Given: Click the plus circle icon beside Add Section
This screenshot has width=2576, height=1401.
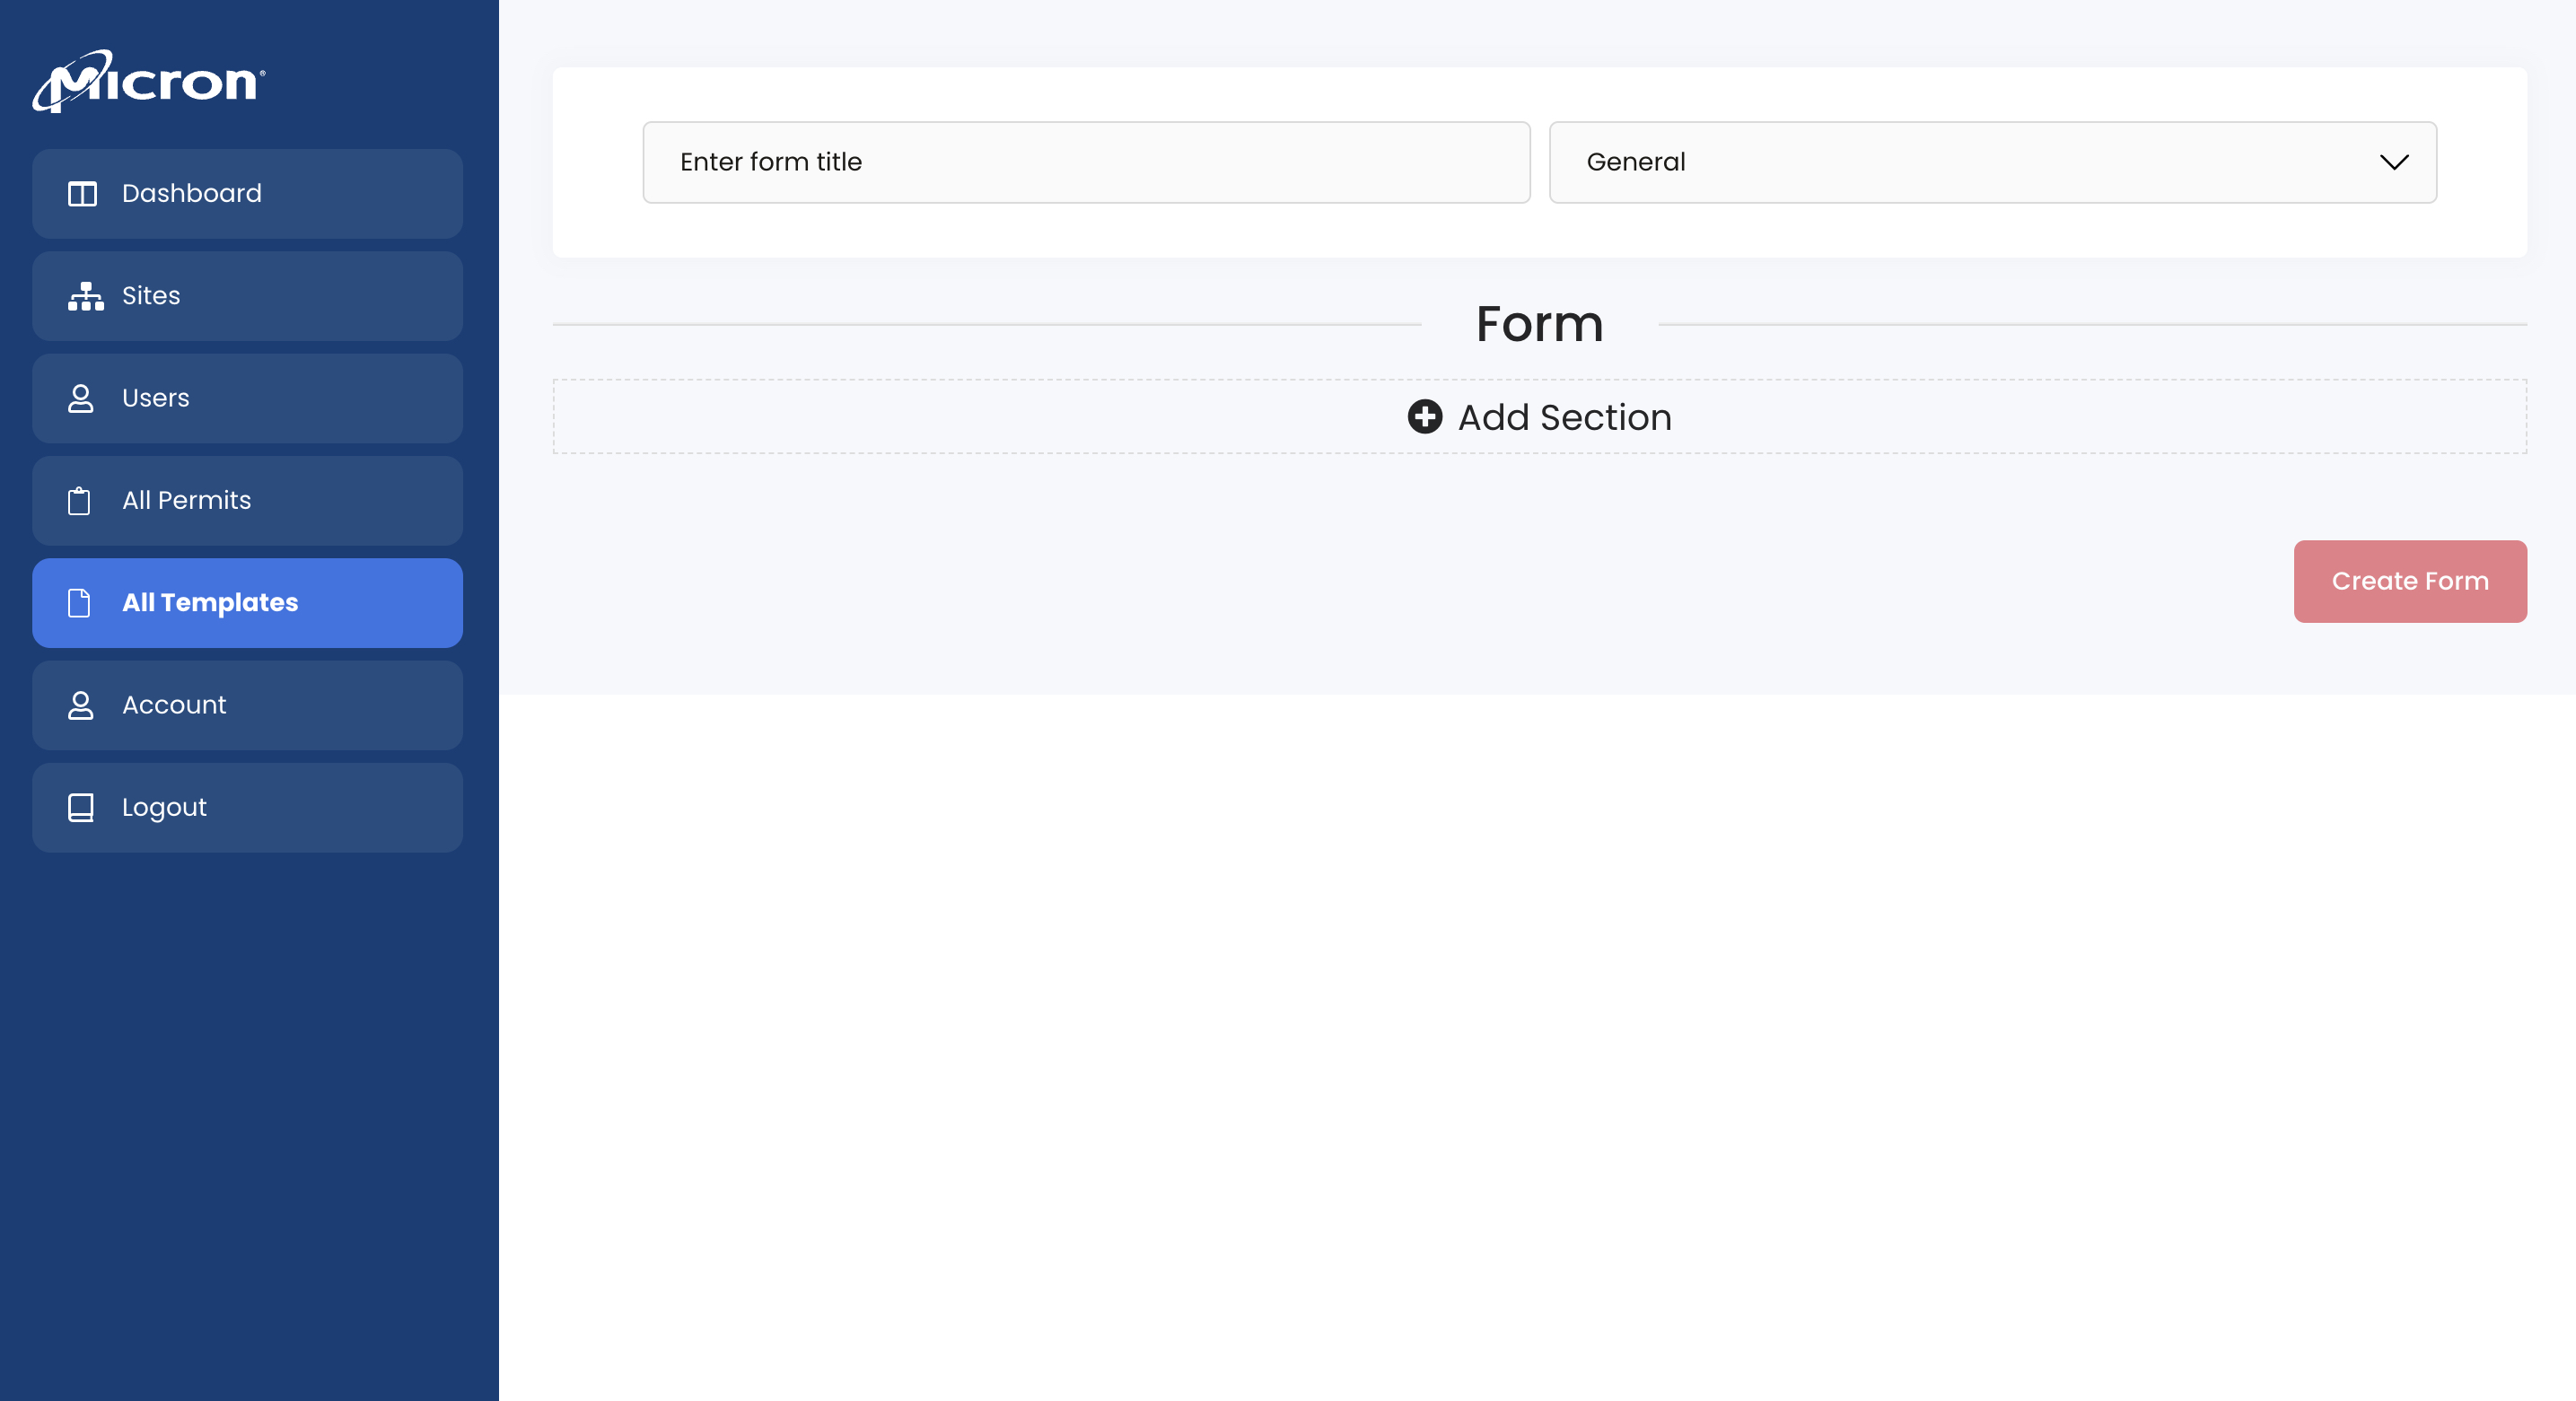Looking at the screenshot, I should 1425,416.
